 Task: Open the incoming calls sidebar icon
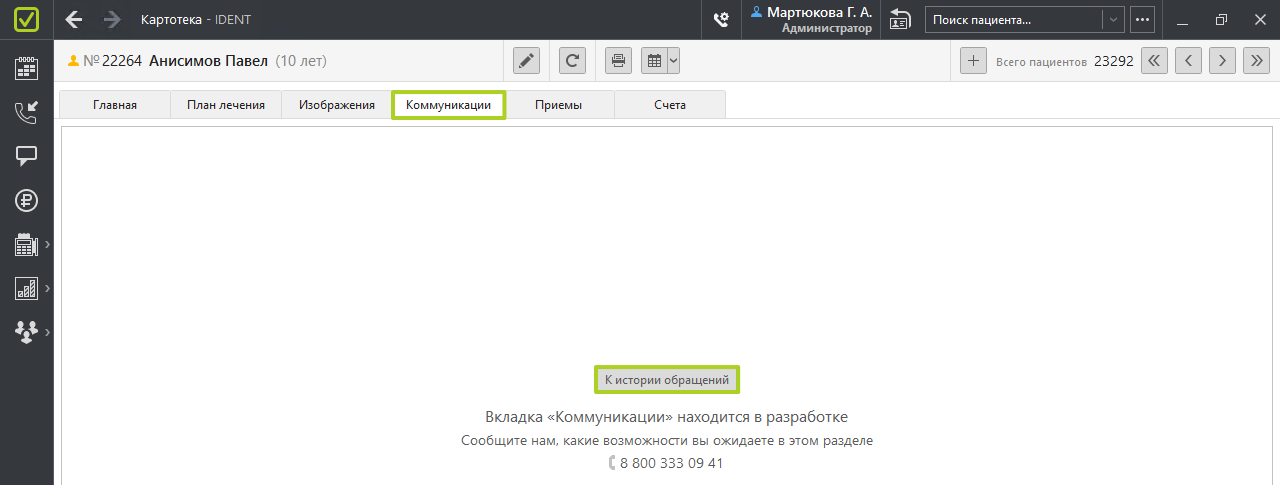(x=26, y=112)
